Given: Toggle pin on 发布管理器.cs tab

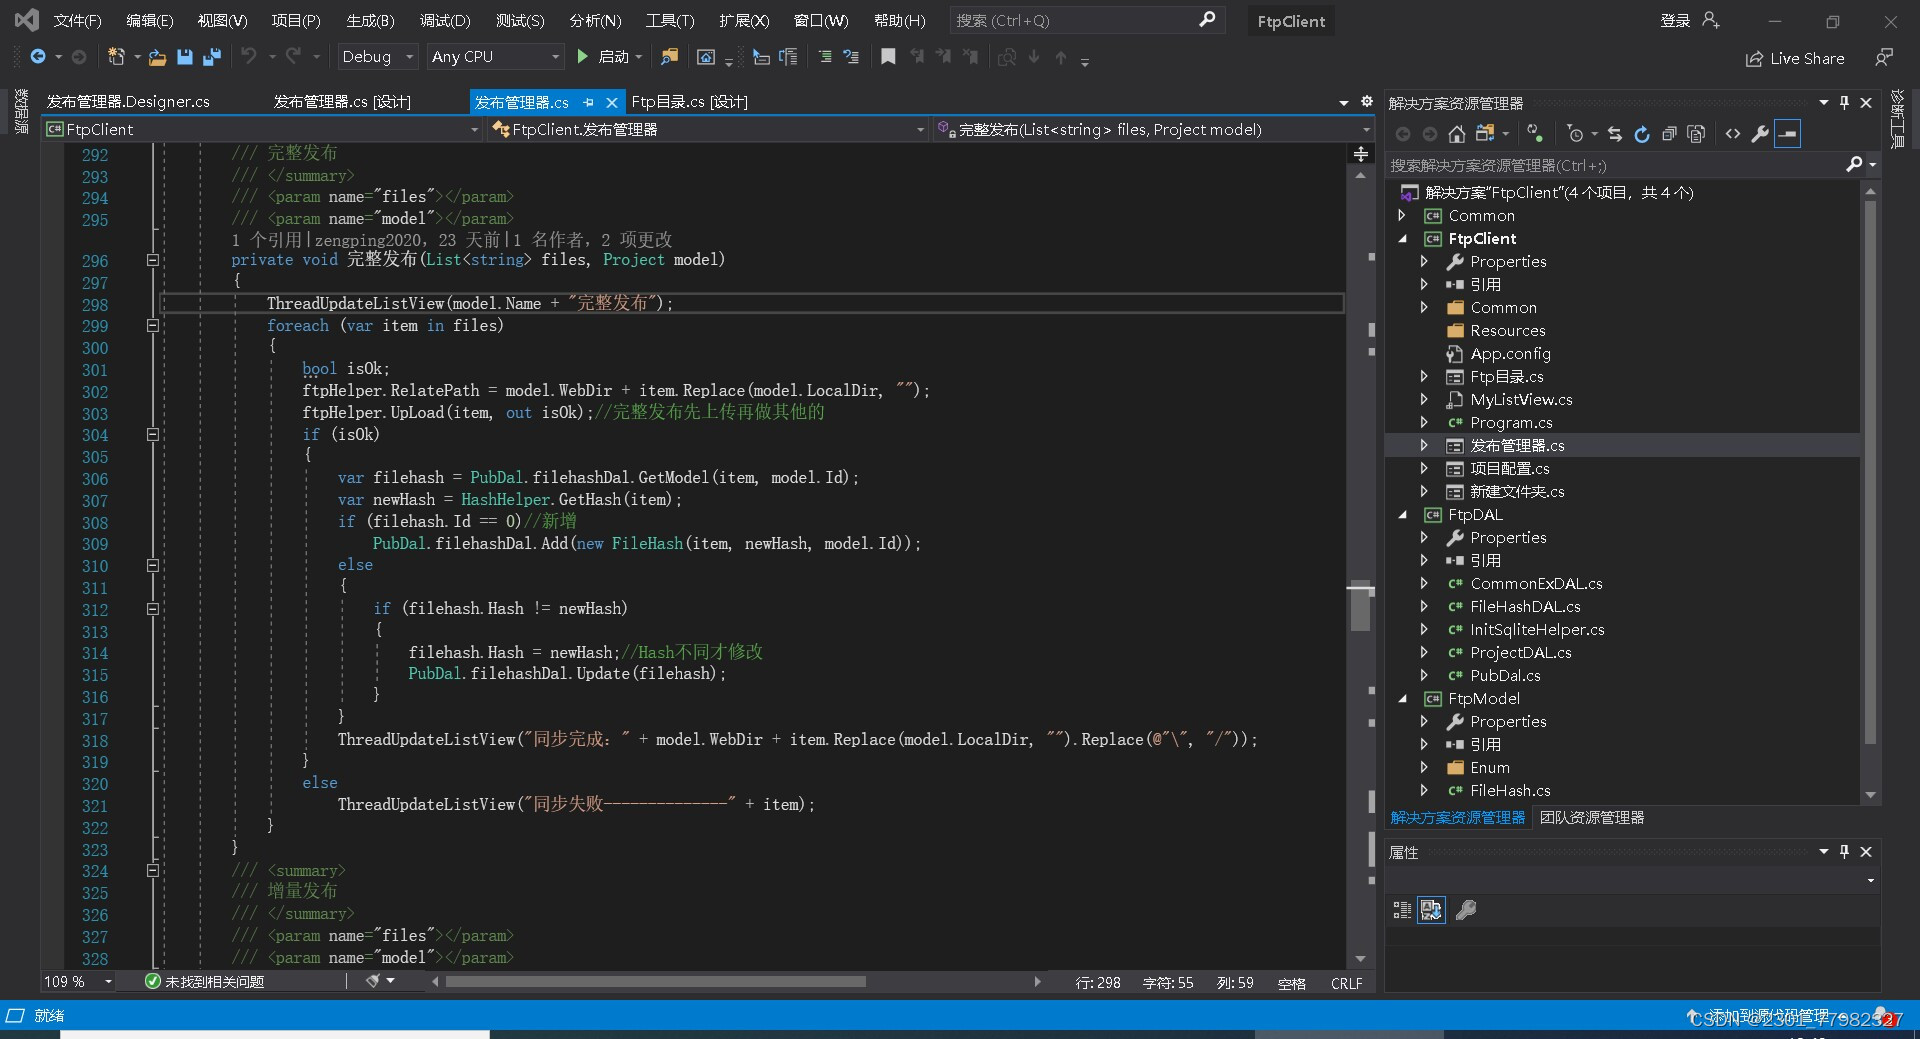Looking at the screenshot, I should 588,102.
